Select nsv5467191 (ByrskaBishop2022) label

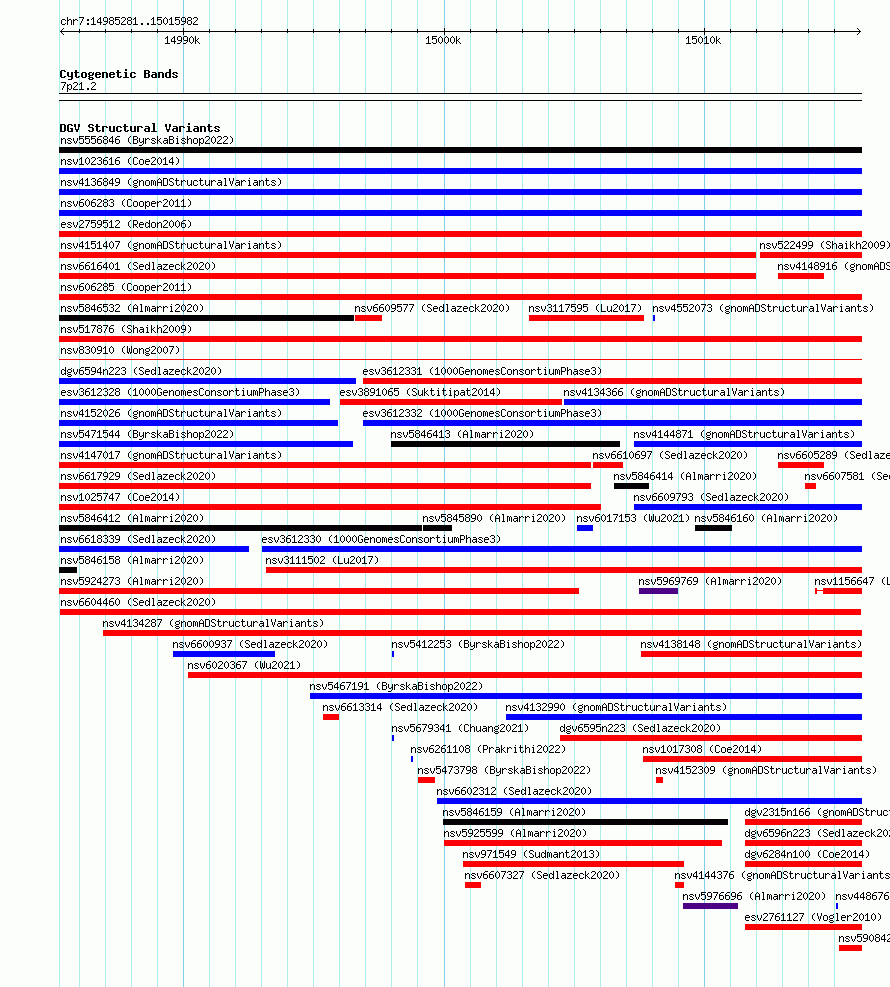(396, 686)
